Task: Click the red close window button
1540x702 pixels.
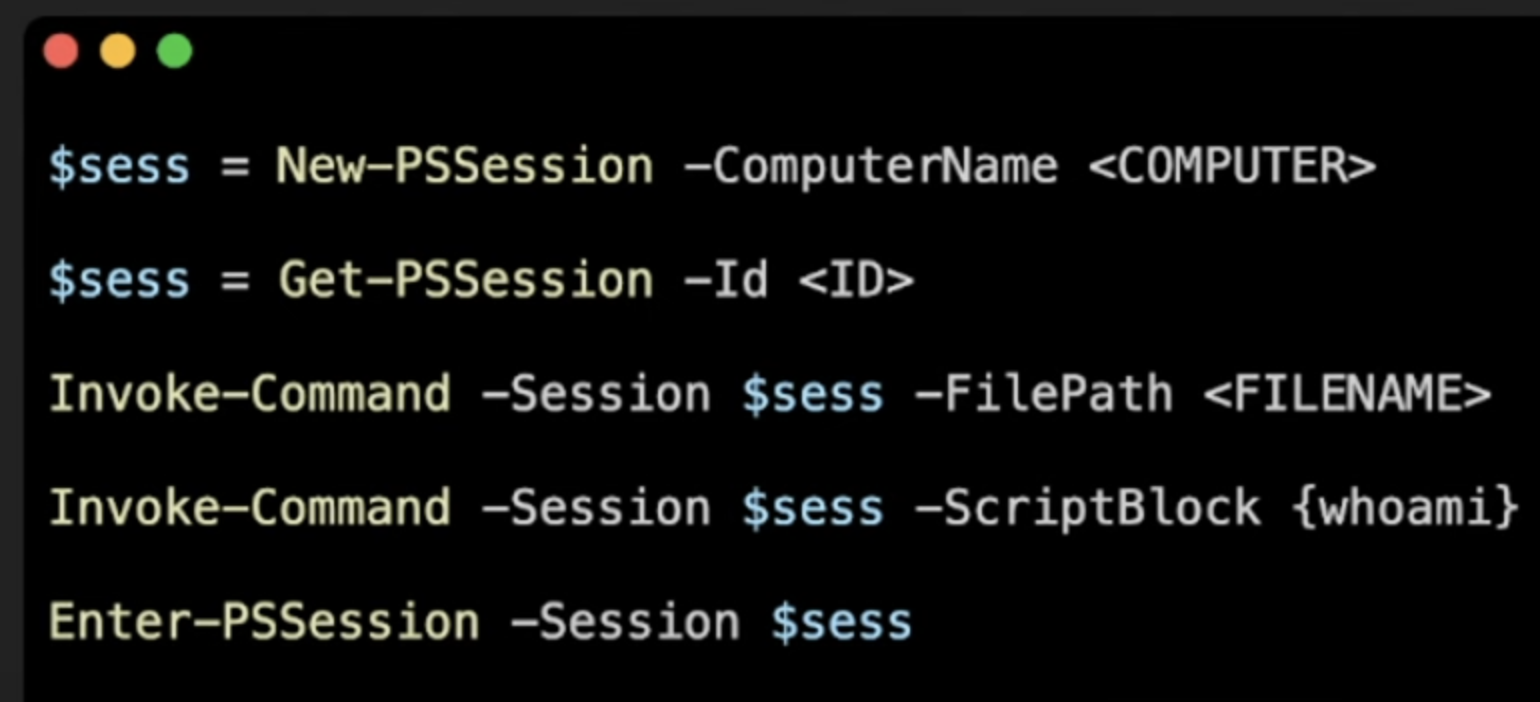Action: tap(61, 51)
